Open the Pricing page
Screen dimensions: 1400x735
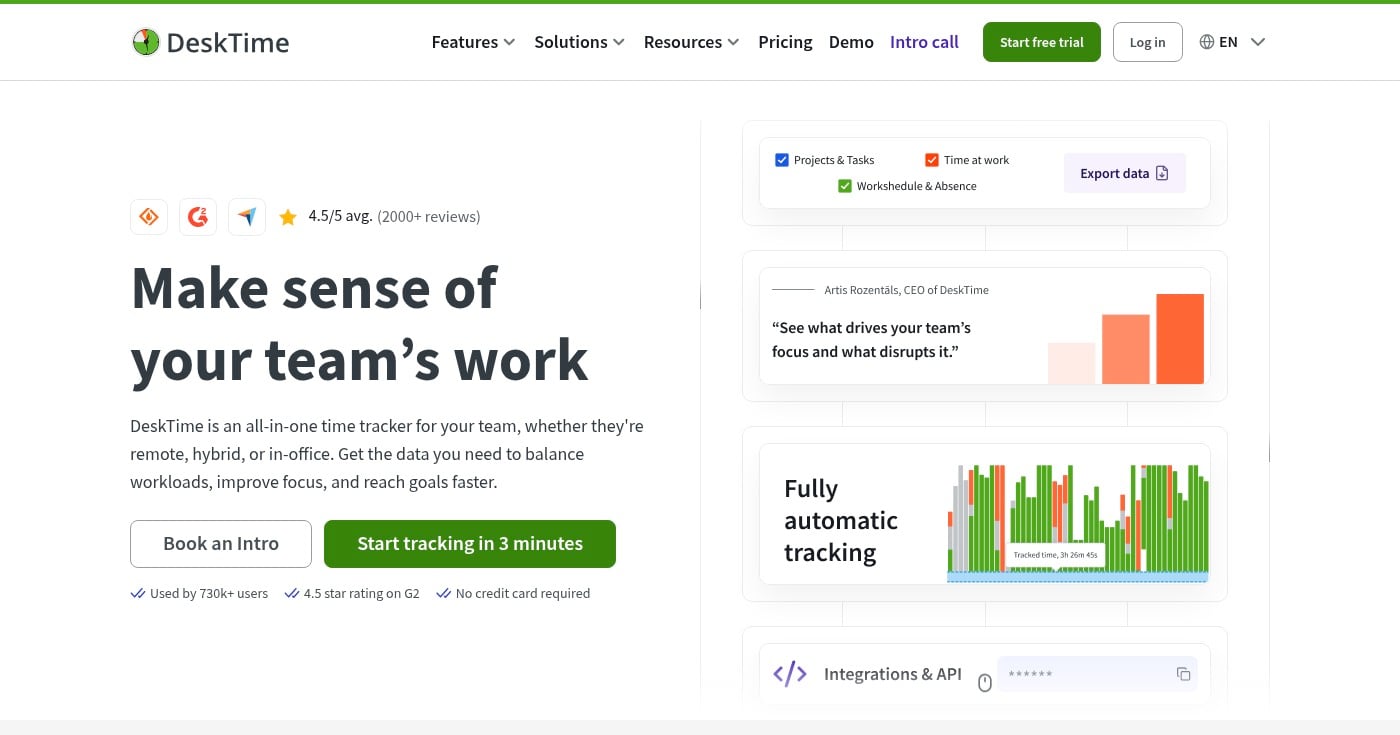pos(785,42)
